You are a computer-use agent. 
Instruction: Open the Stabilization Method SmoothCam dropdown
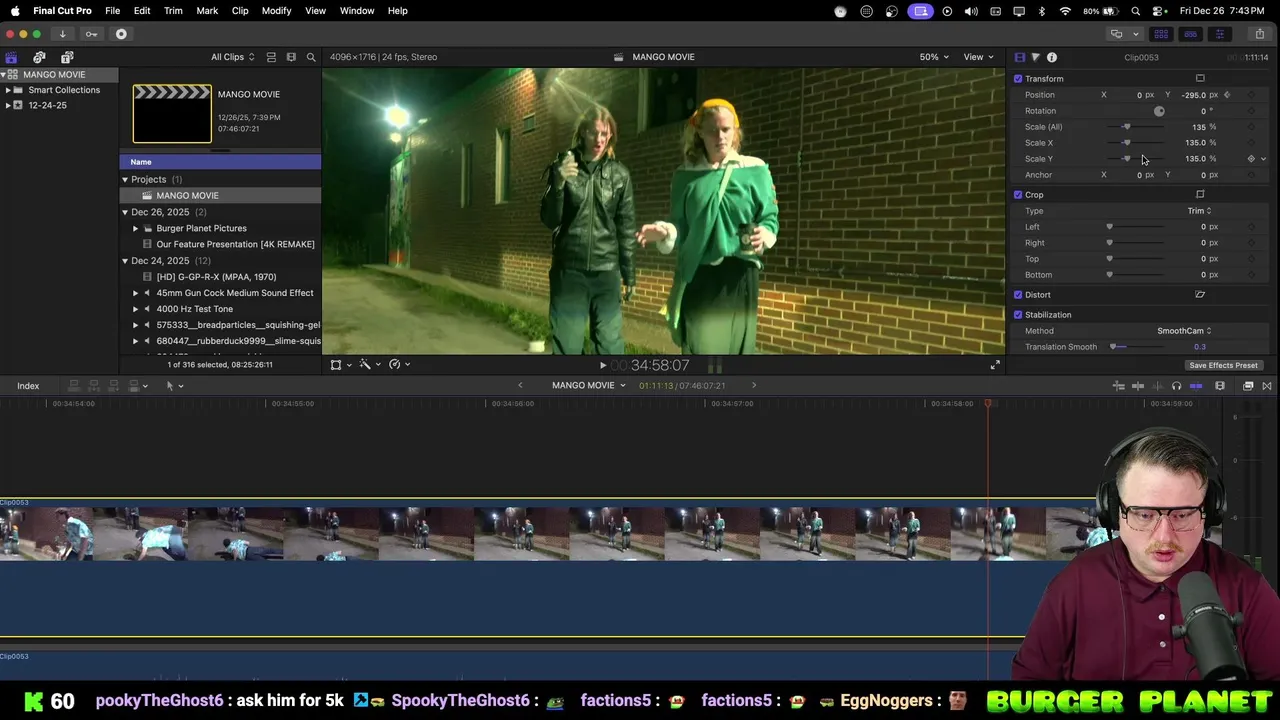point(1184,331)
